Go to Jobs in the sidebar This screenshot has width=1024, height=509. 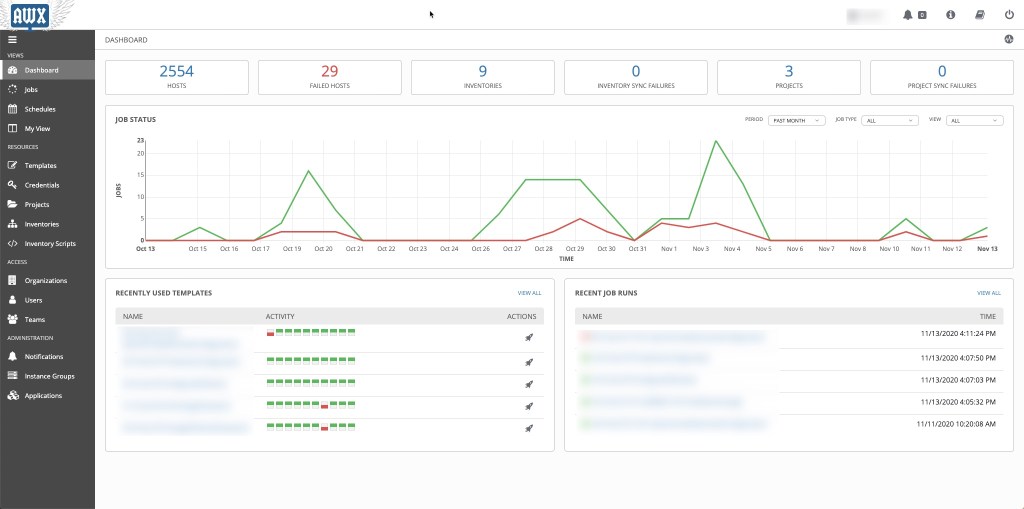coord(38,90)
